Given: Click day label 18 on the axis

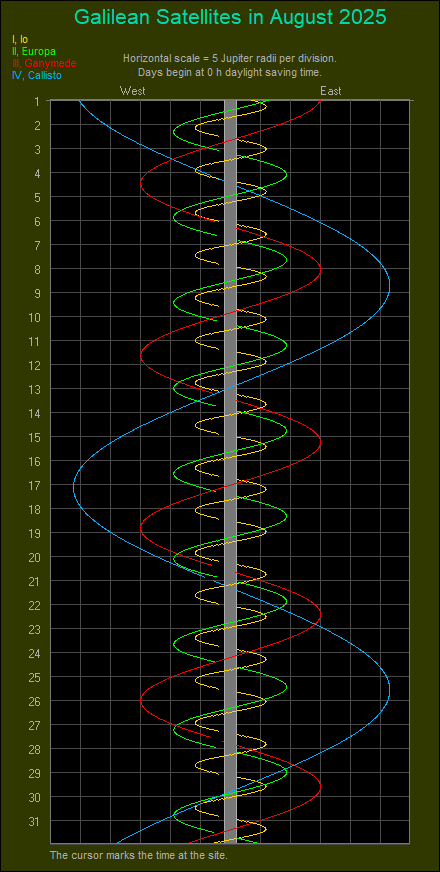Looking at the screenshot, I should tap(34, 509).
